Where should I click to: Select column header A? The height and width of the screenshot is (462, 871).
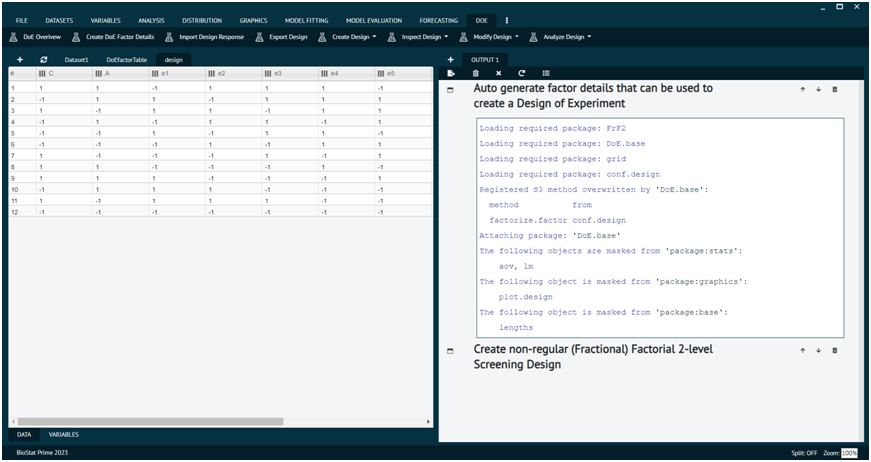tap(121, 73)
